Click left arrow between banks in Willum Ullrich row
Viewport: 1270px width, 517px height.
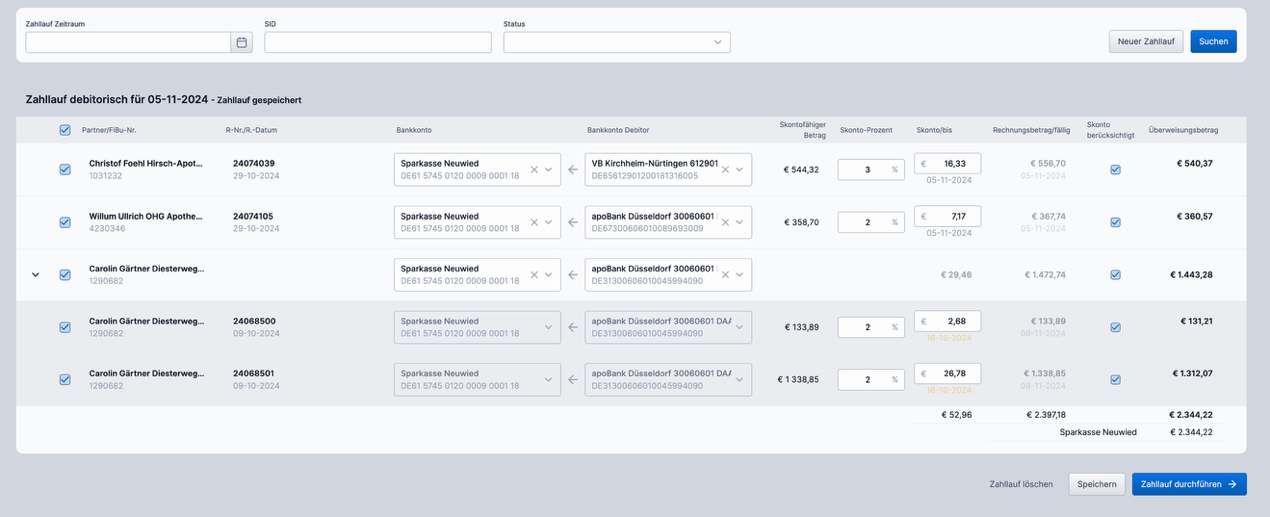(x=573, y=222)
